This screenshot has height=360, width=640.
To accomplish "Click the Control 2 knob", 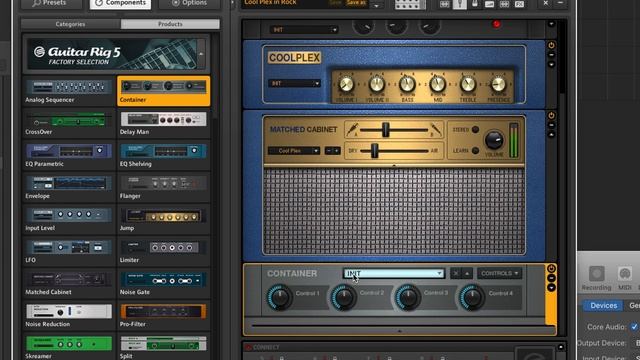I will pyautogui.click(x=344, y=298).
